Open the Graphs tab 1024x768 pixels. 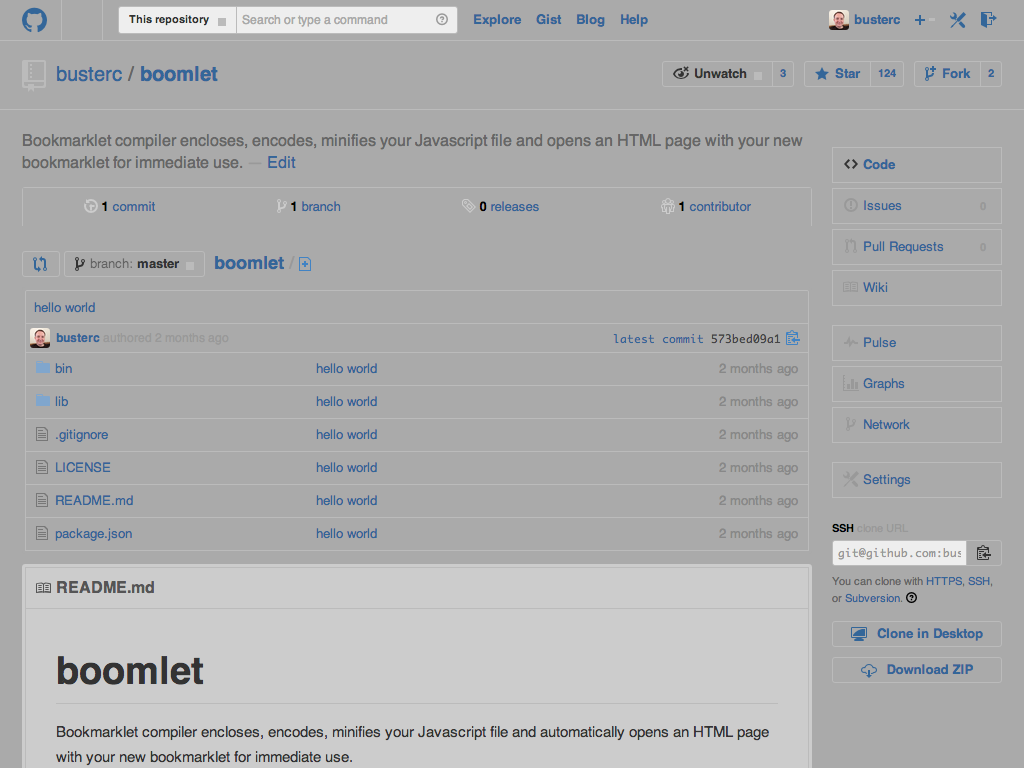point(916,383)
